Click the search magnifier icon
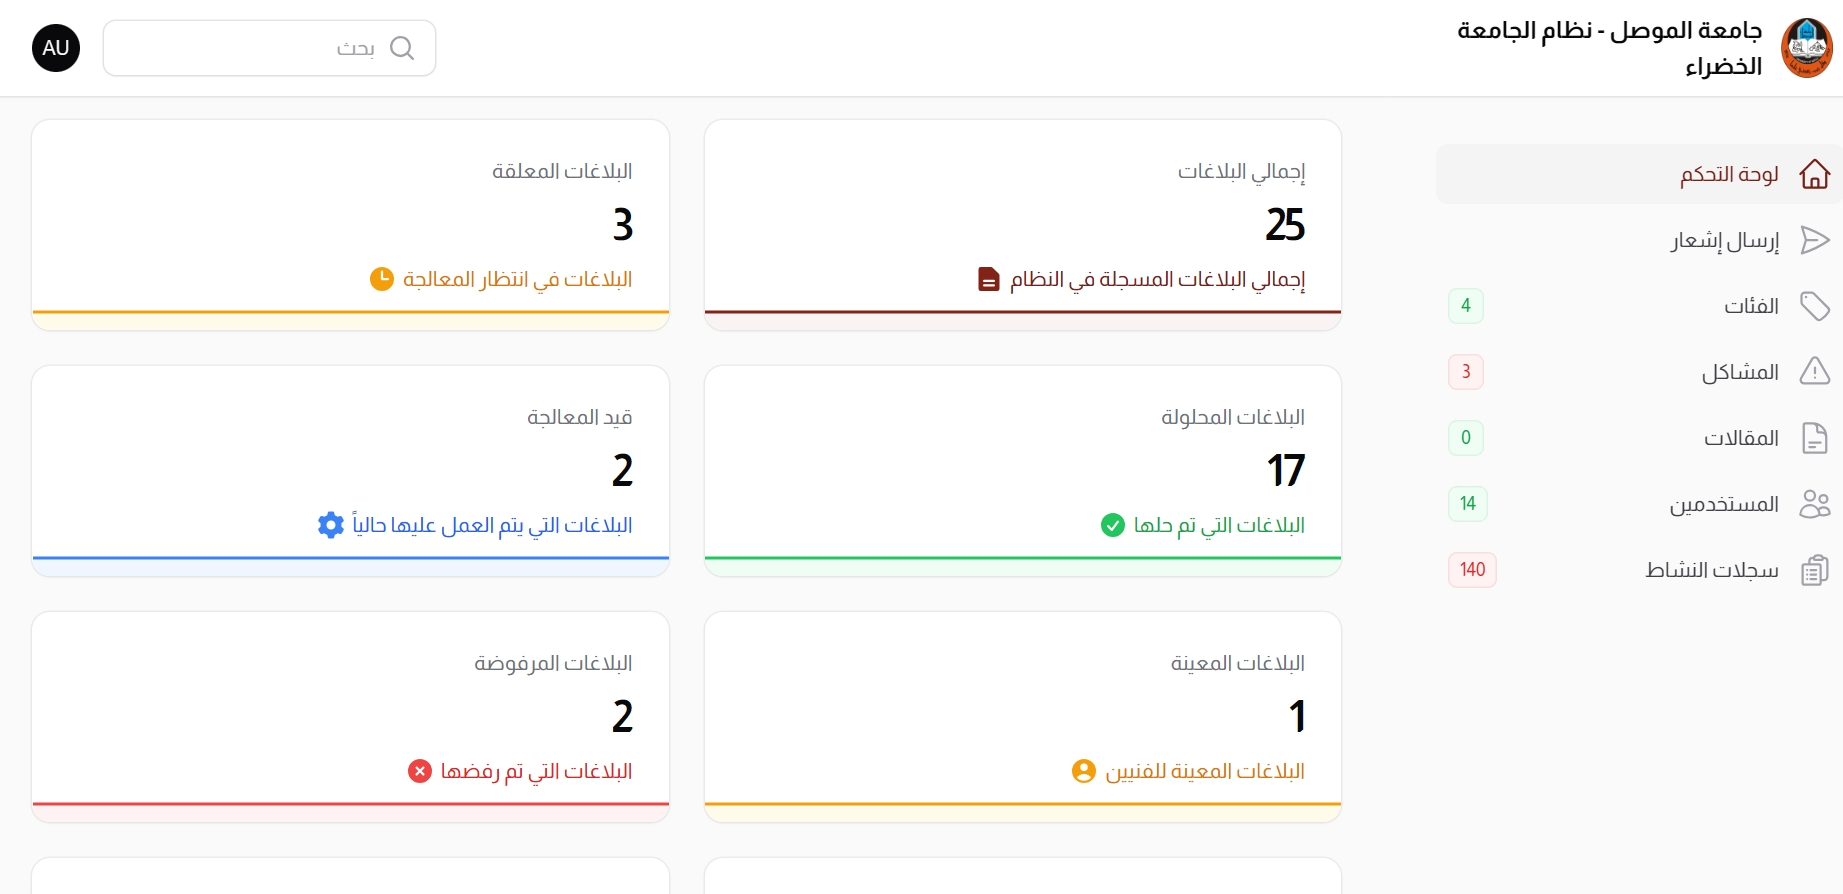1843x894 pixels. pos(403,47)
